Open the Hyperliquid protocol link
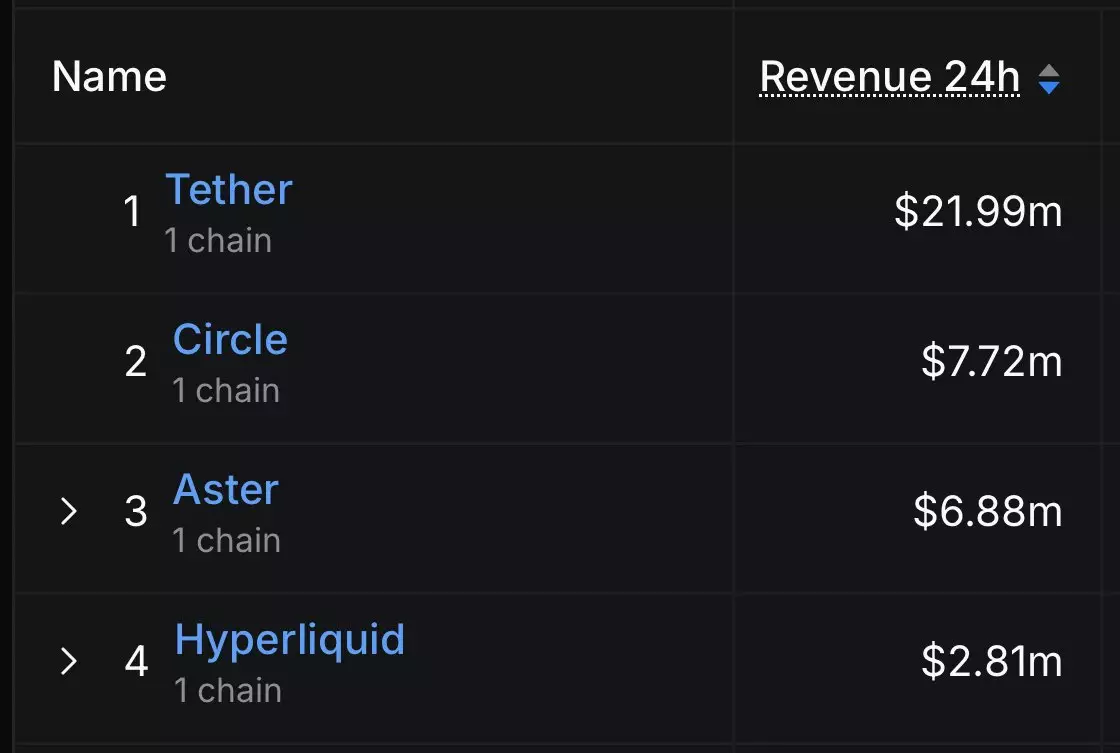 [x=289, y=639]
